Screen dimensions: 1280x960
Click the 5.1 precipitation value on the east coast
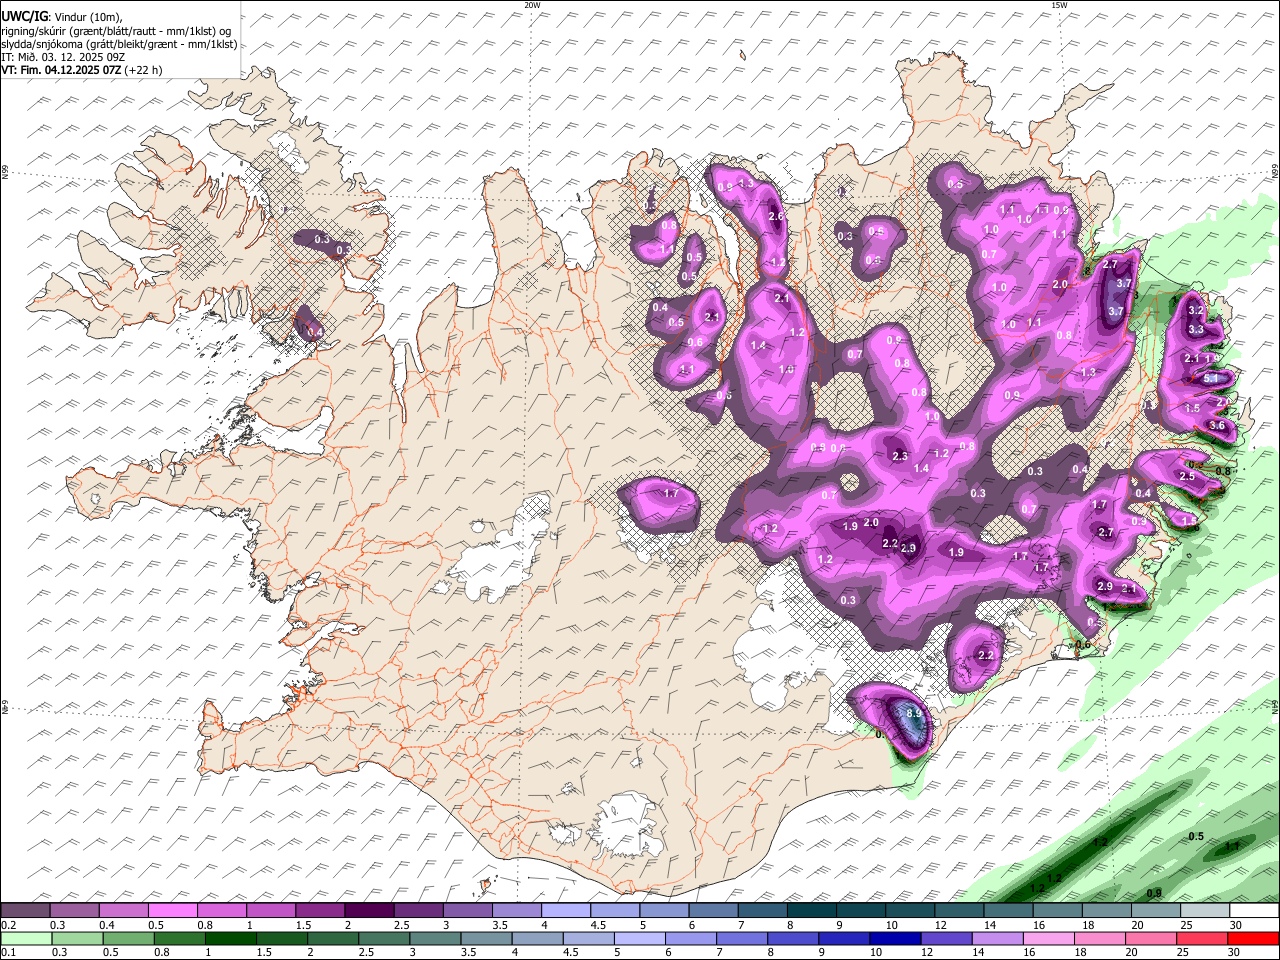click(x=1211, y=379)
